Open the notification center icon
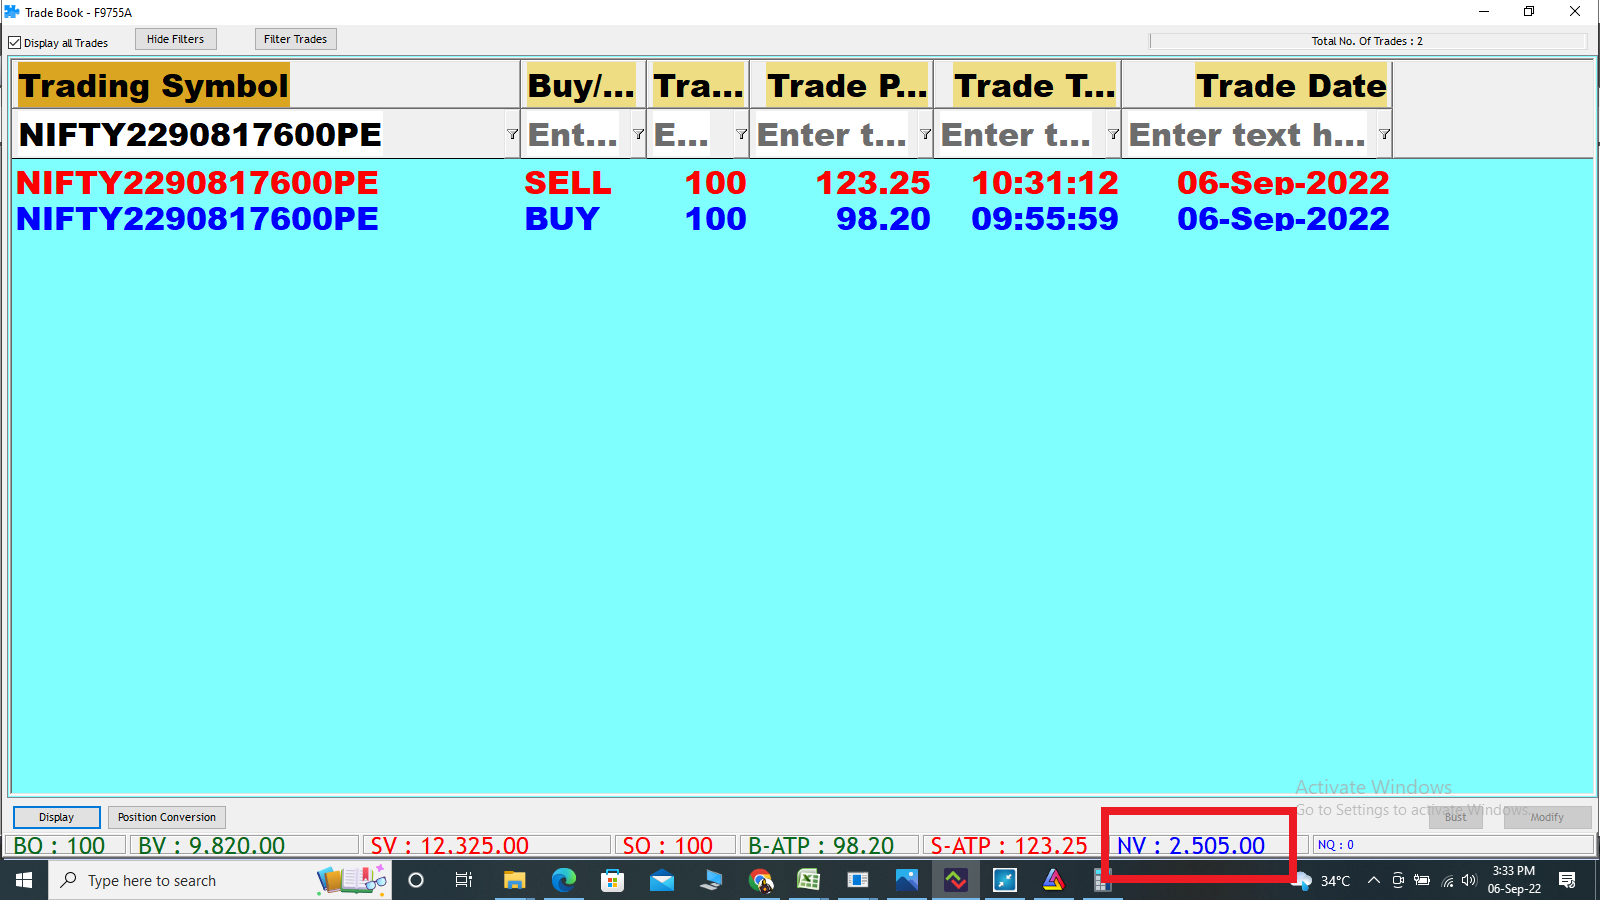Image resolution: width=1600 pixels, height=900 pixels. point(1567,880)
